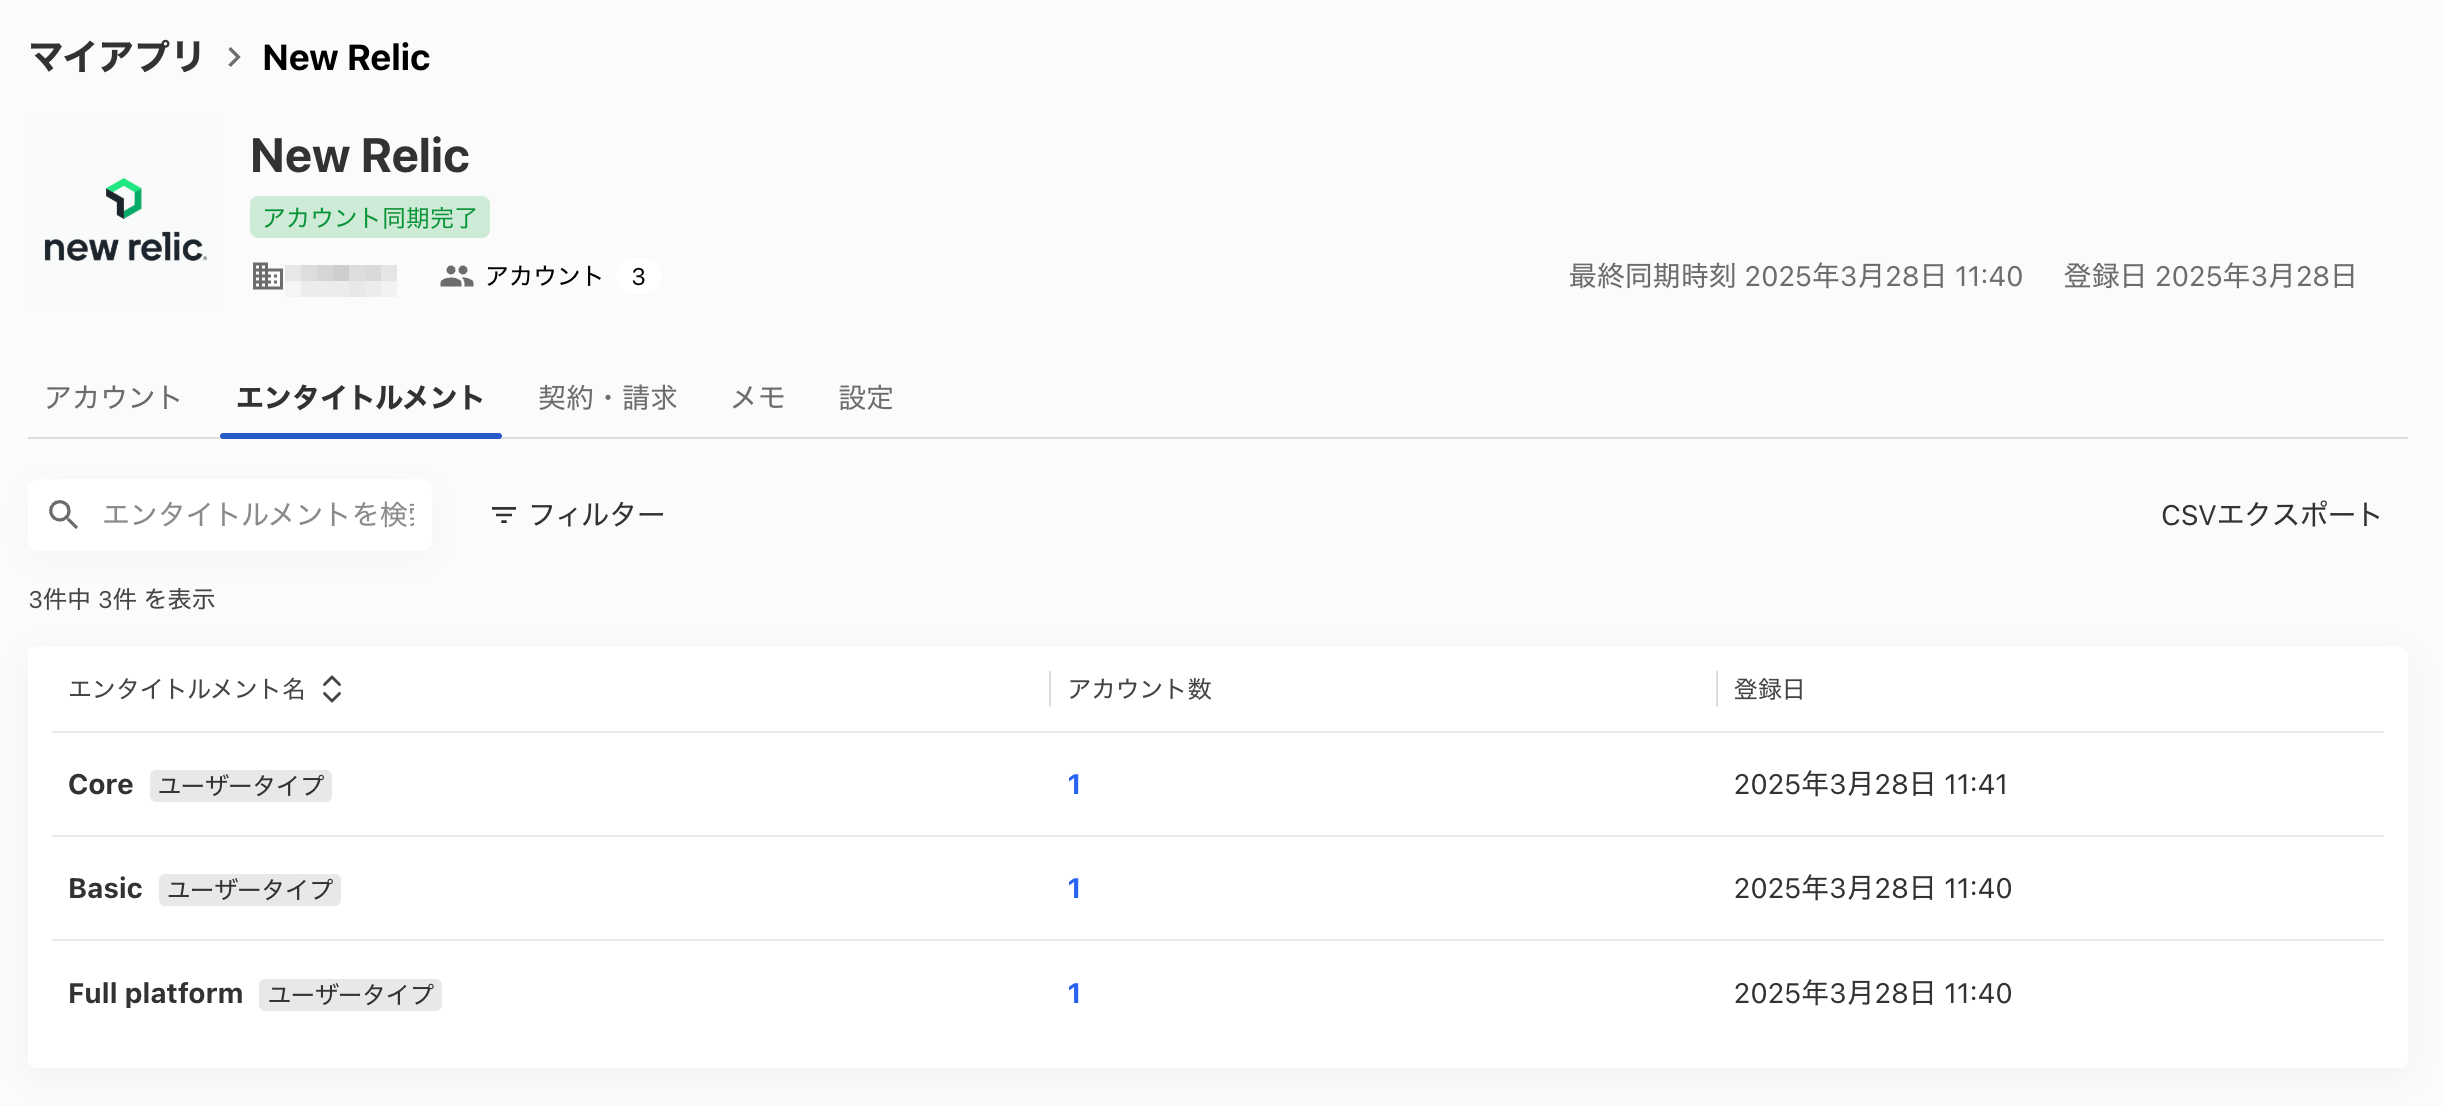2444x1106 pixels.
Task: Open the 契約・請求 tab
Action: coord(608,397)
